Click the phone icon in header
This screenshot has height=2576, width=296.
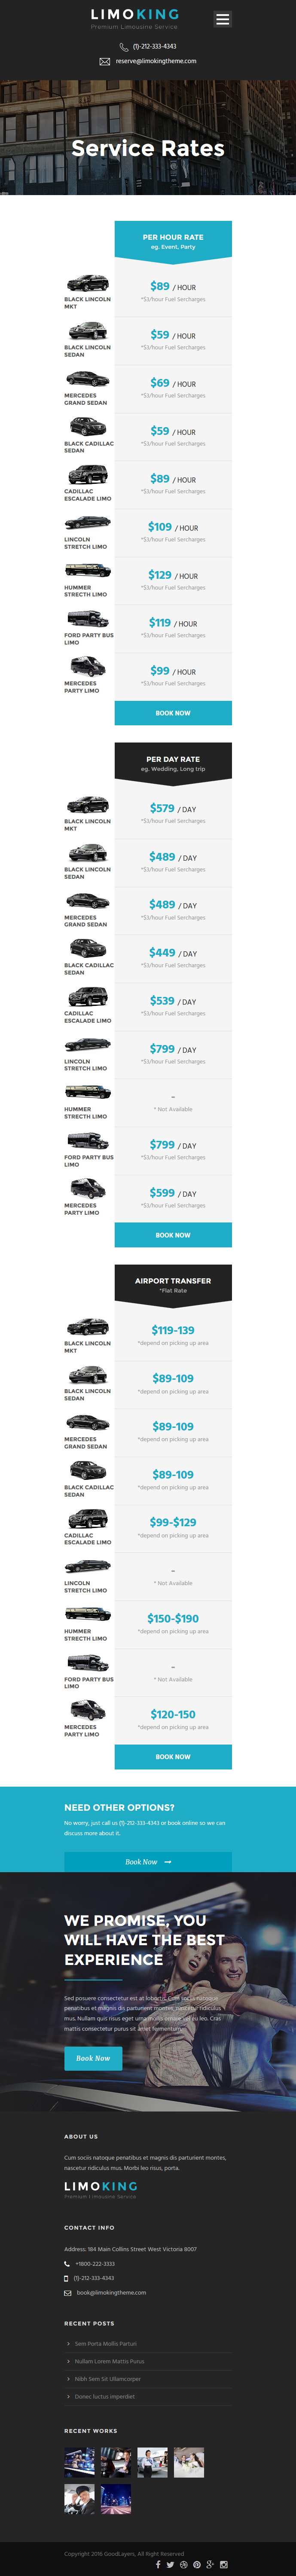tap(124, 46)
